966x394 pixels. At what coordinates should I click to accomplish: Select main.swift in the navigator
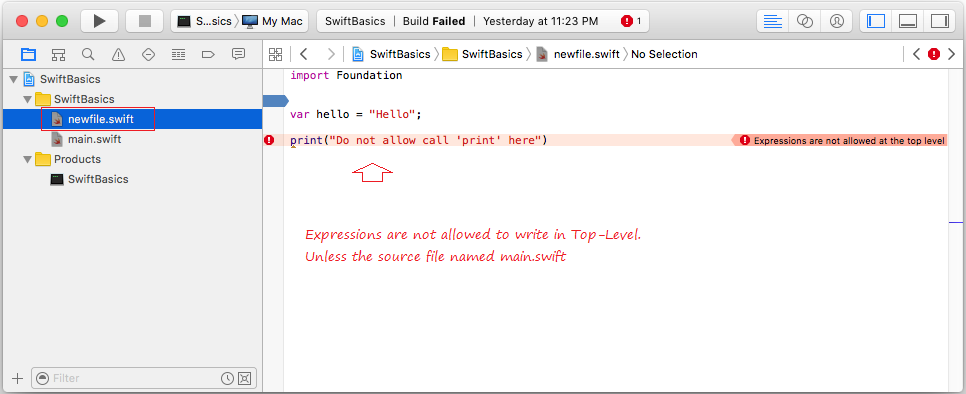coord(132,139)
